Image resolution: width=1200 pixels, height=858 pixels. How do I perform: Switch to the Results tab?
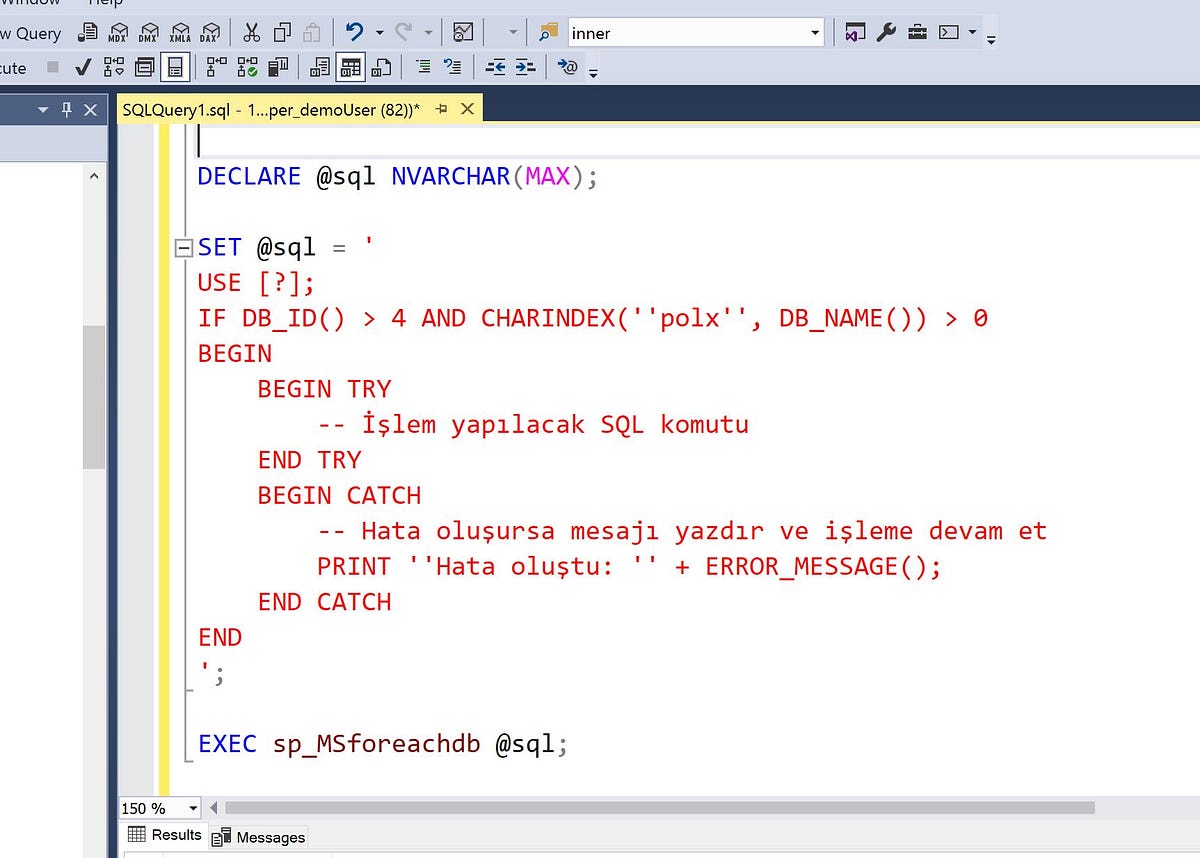click(164, 835)
